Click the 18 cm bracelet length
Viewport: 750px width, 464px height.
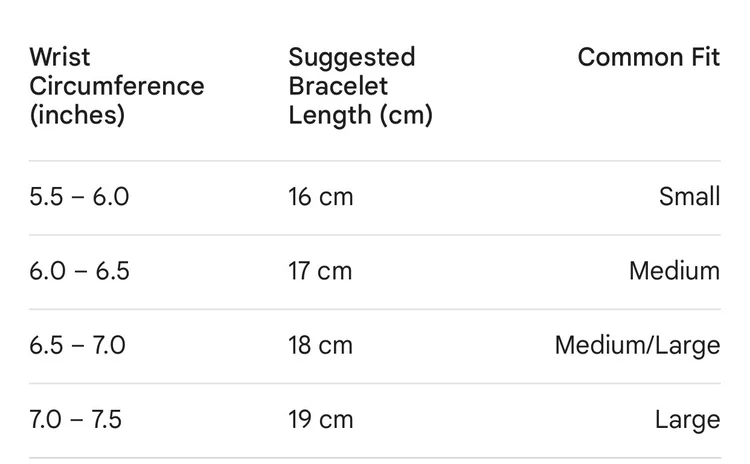321,345
